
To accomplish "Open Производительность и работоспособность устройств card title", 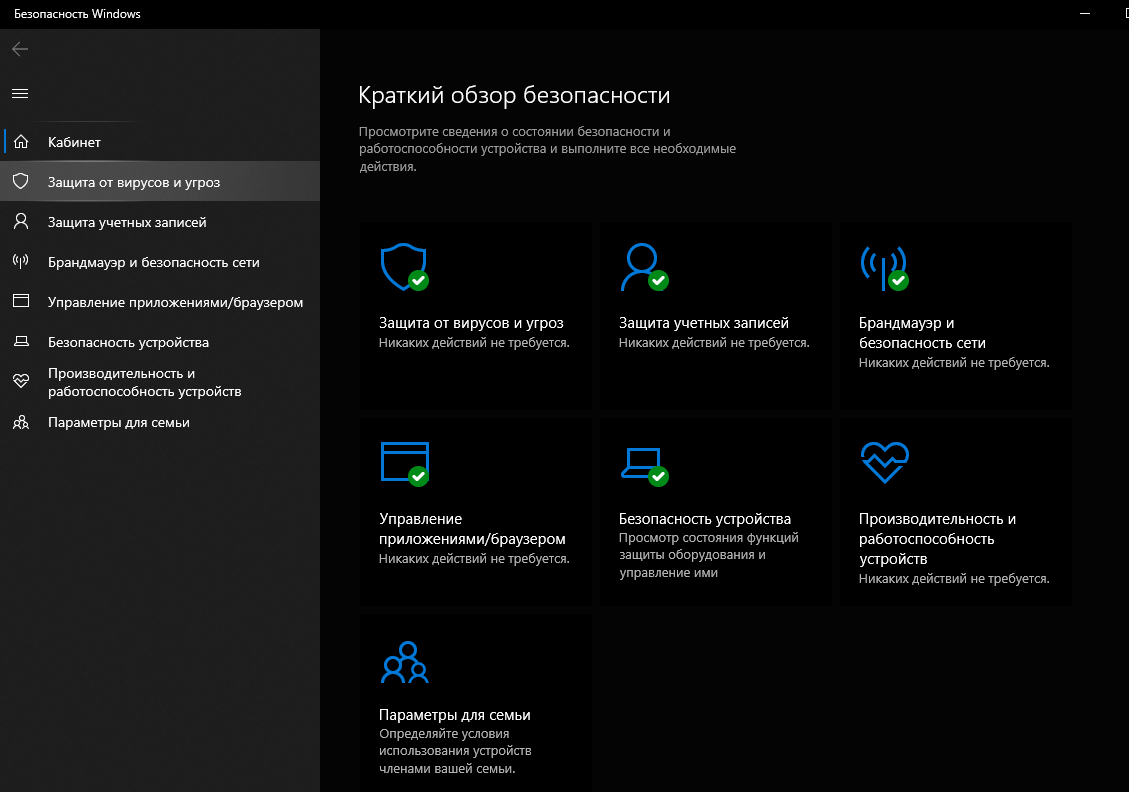I will [x=937, y=539].
